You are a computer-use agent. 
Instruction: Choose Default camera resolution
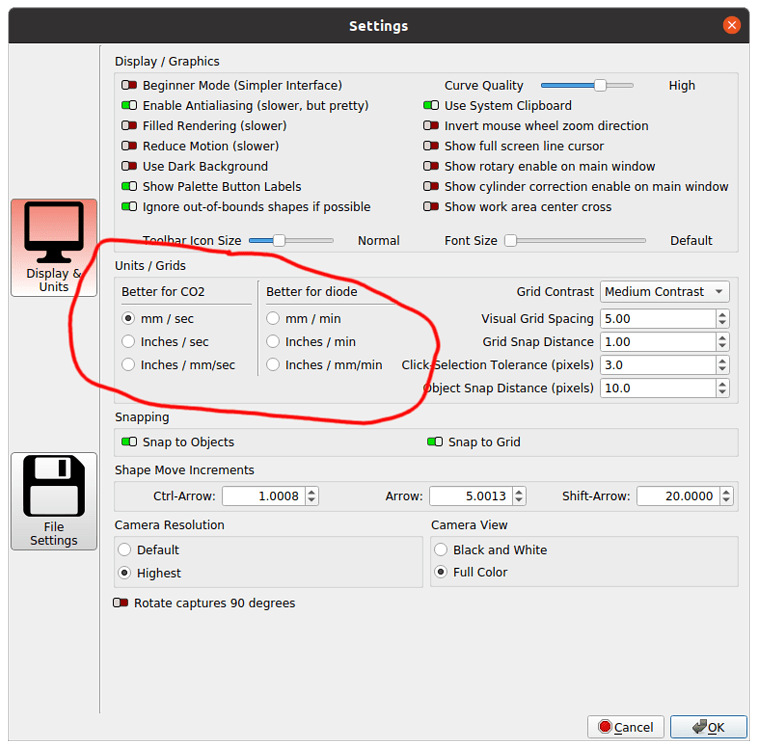(x=126, y=550)
